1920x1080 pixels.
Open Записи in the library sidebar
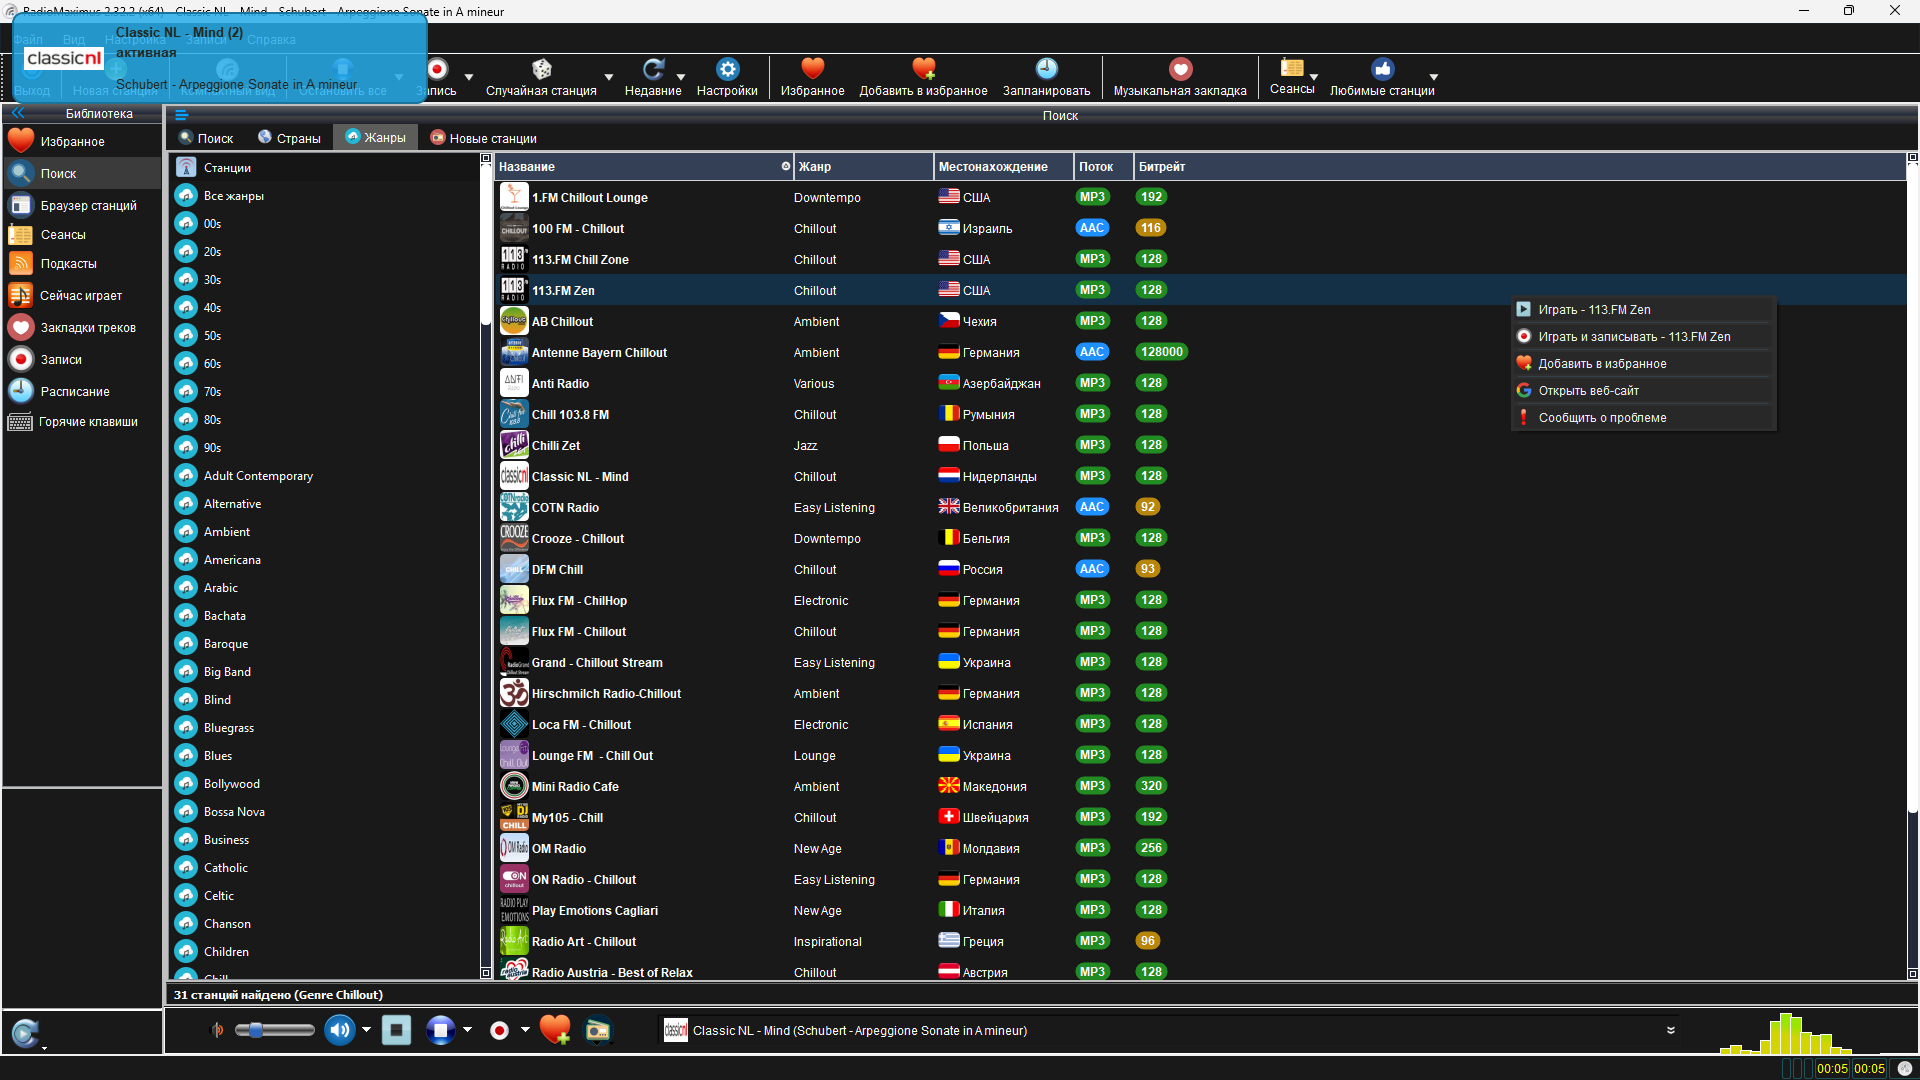pos(60,359)
